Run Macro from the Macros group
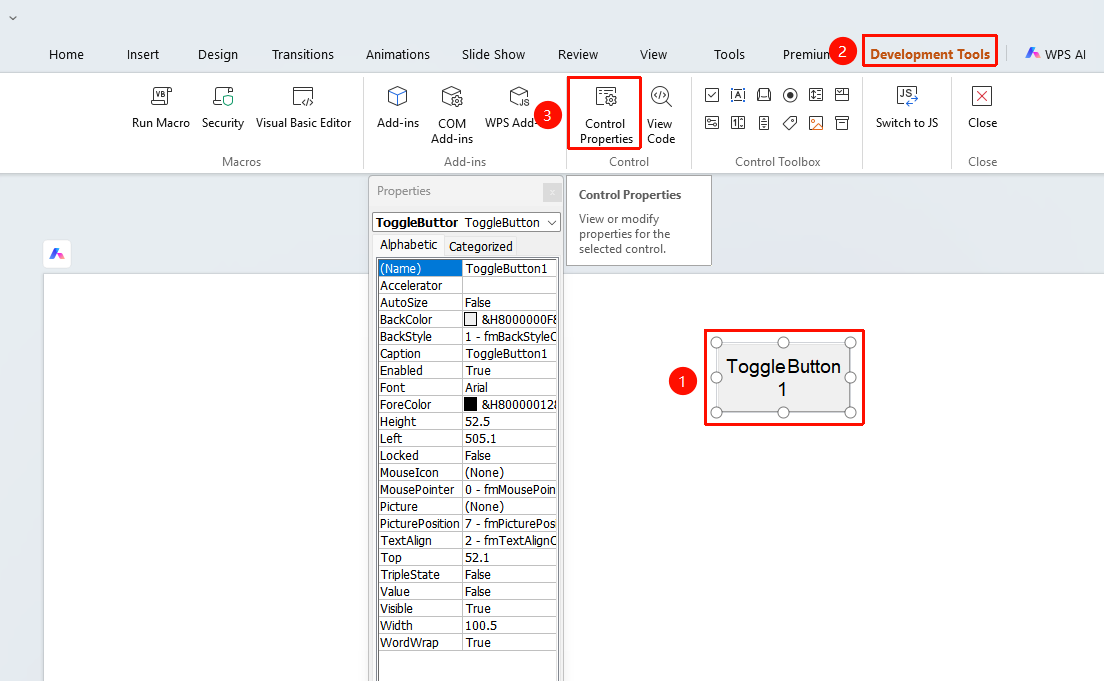 (x=161, y=107)
